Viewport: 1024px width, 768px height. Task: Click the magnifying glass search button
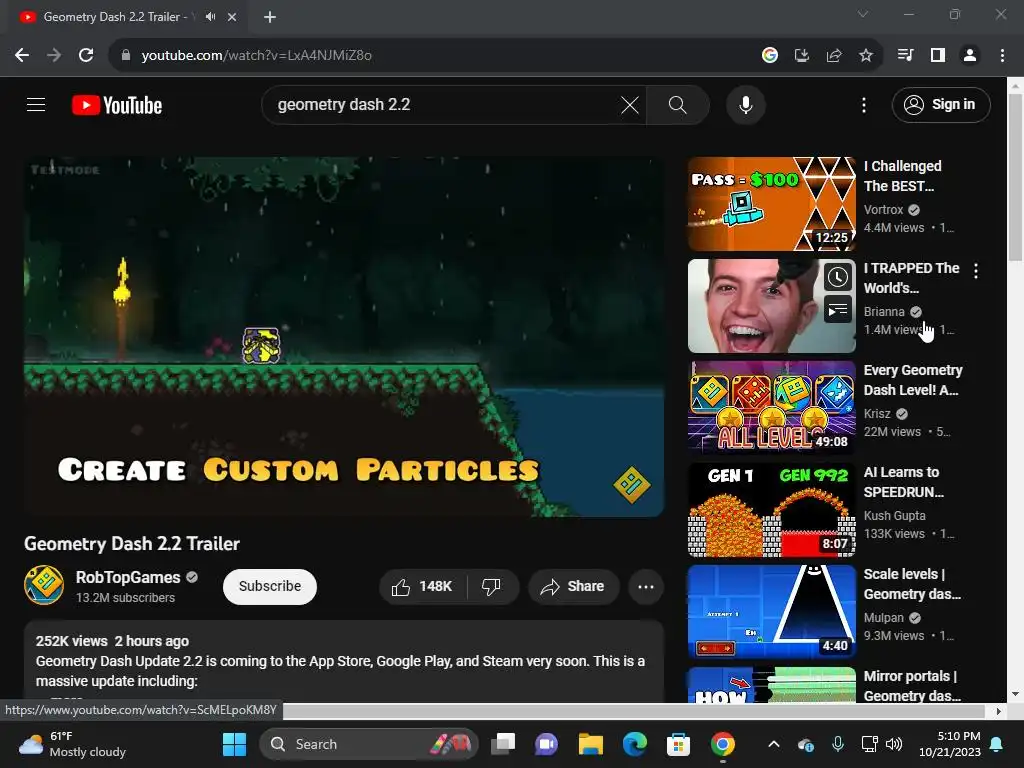point(678,104)
